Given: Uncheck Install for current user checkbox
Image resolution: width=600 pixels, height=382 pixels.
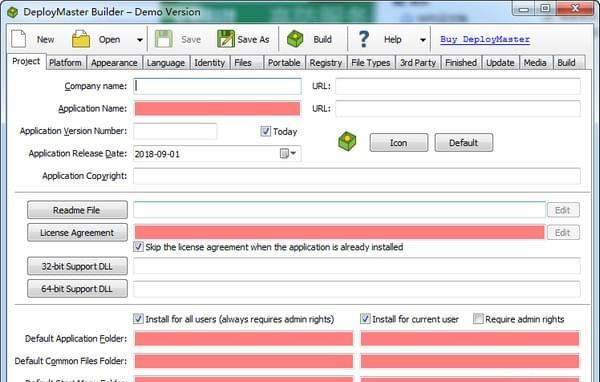Looking at the screenshot, I should pyautogui.click(x=365, y=318).
